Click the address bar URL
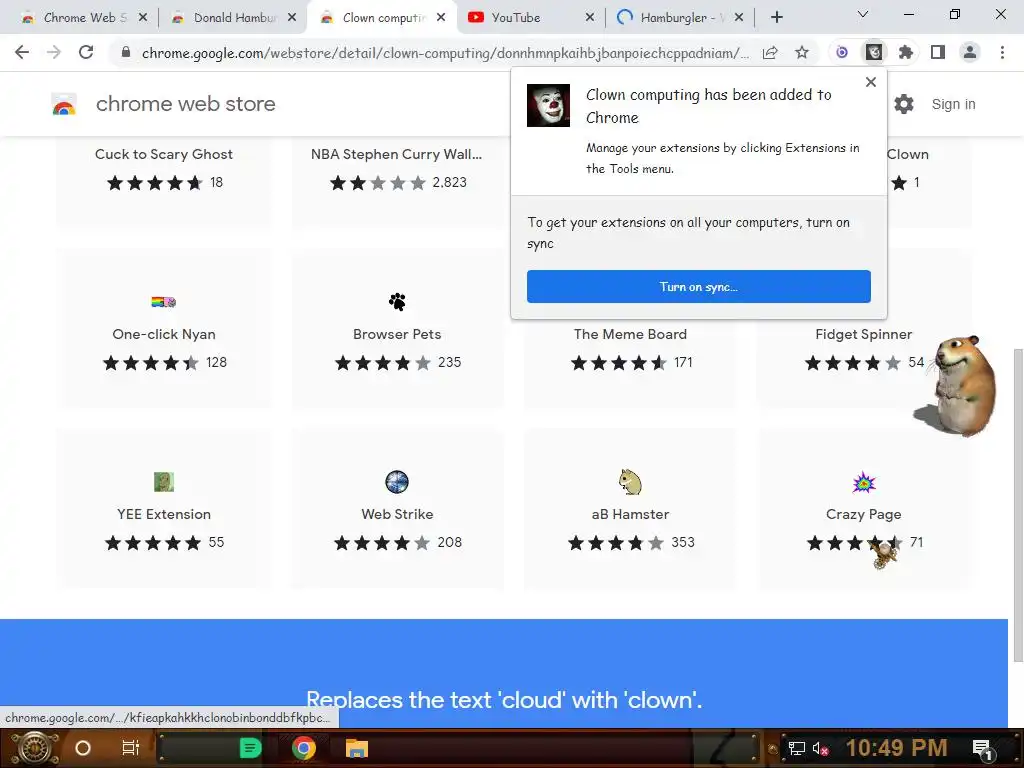The image size is (1024, 768). point(445,53)
